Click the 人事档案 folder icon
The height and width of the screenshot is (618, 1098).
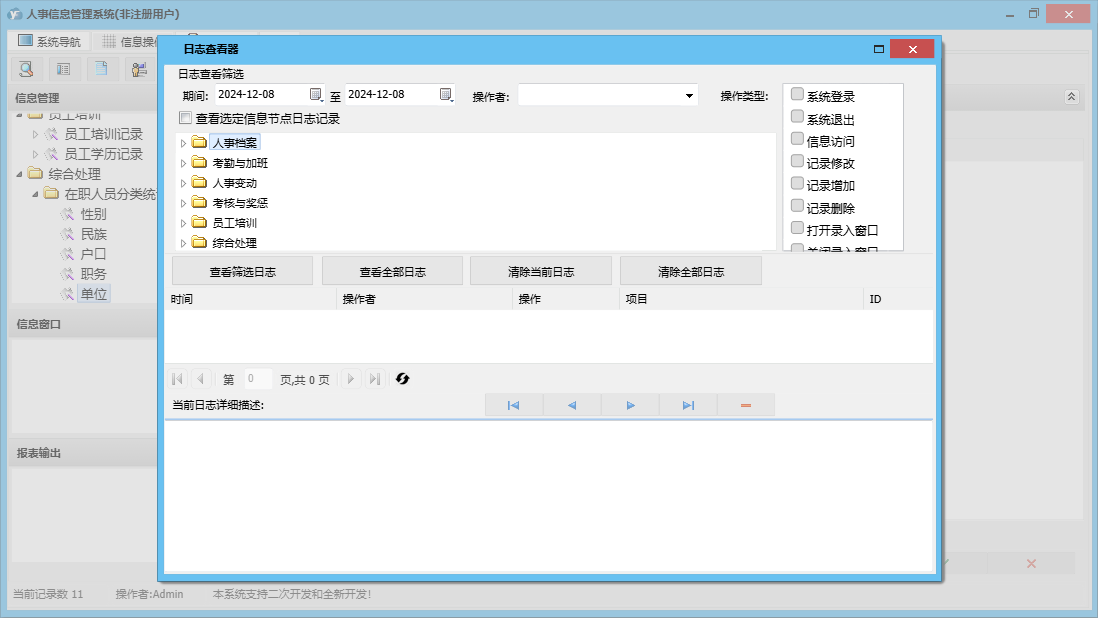[200, 143]
